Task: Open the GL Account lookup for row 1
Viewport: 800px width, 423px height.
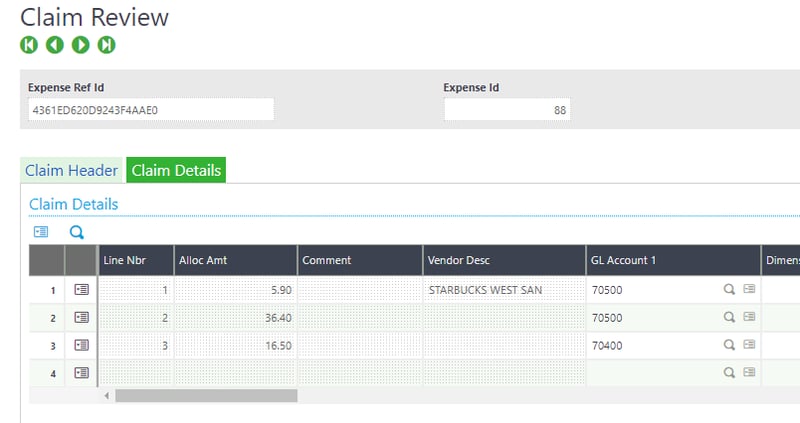Action: (729, 289)
